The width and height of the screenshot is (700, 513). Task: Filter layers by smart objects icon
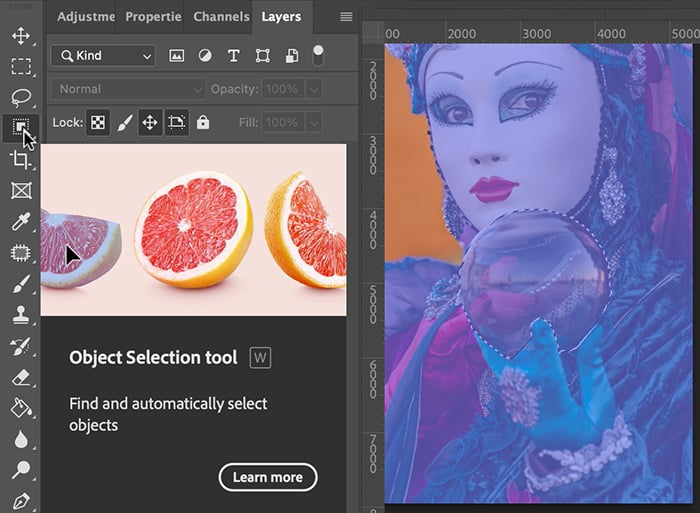292,56
